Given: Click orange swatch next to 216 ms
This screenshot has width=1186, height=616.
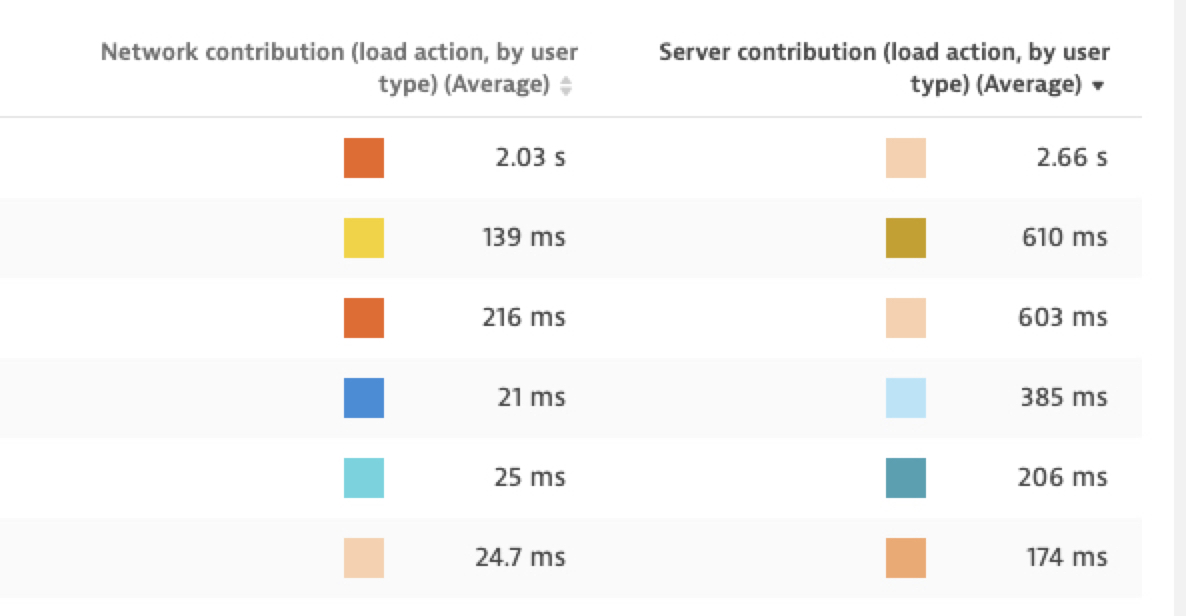Looking at the screenshot, I should tap(364, 318).
